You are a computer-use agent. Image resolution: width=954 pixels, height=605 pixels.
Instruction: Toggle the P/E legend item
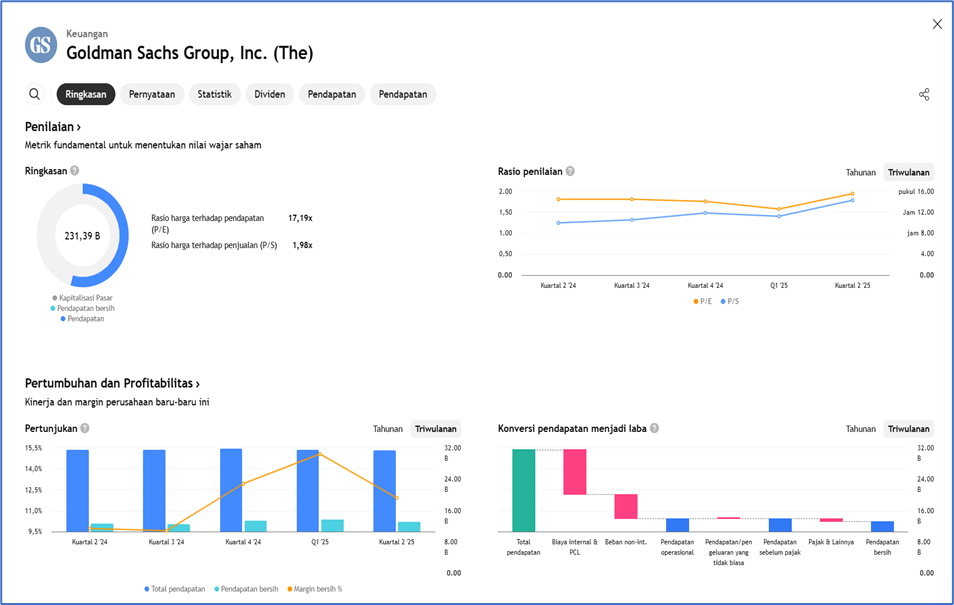pyautogui.click(x=705, y=301)
